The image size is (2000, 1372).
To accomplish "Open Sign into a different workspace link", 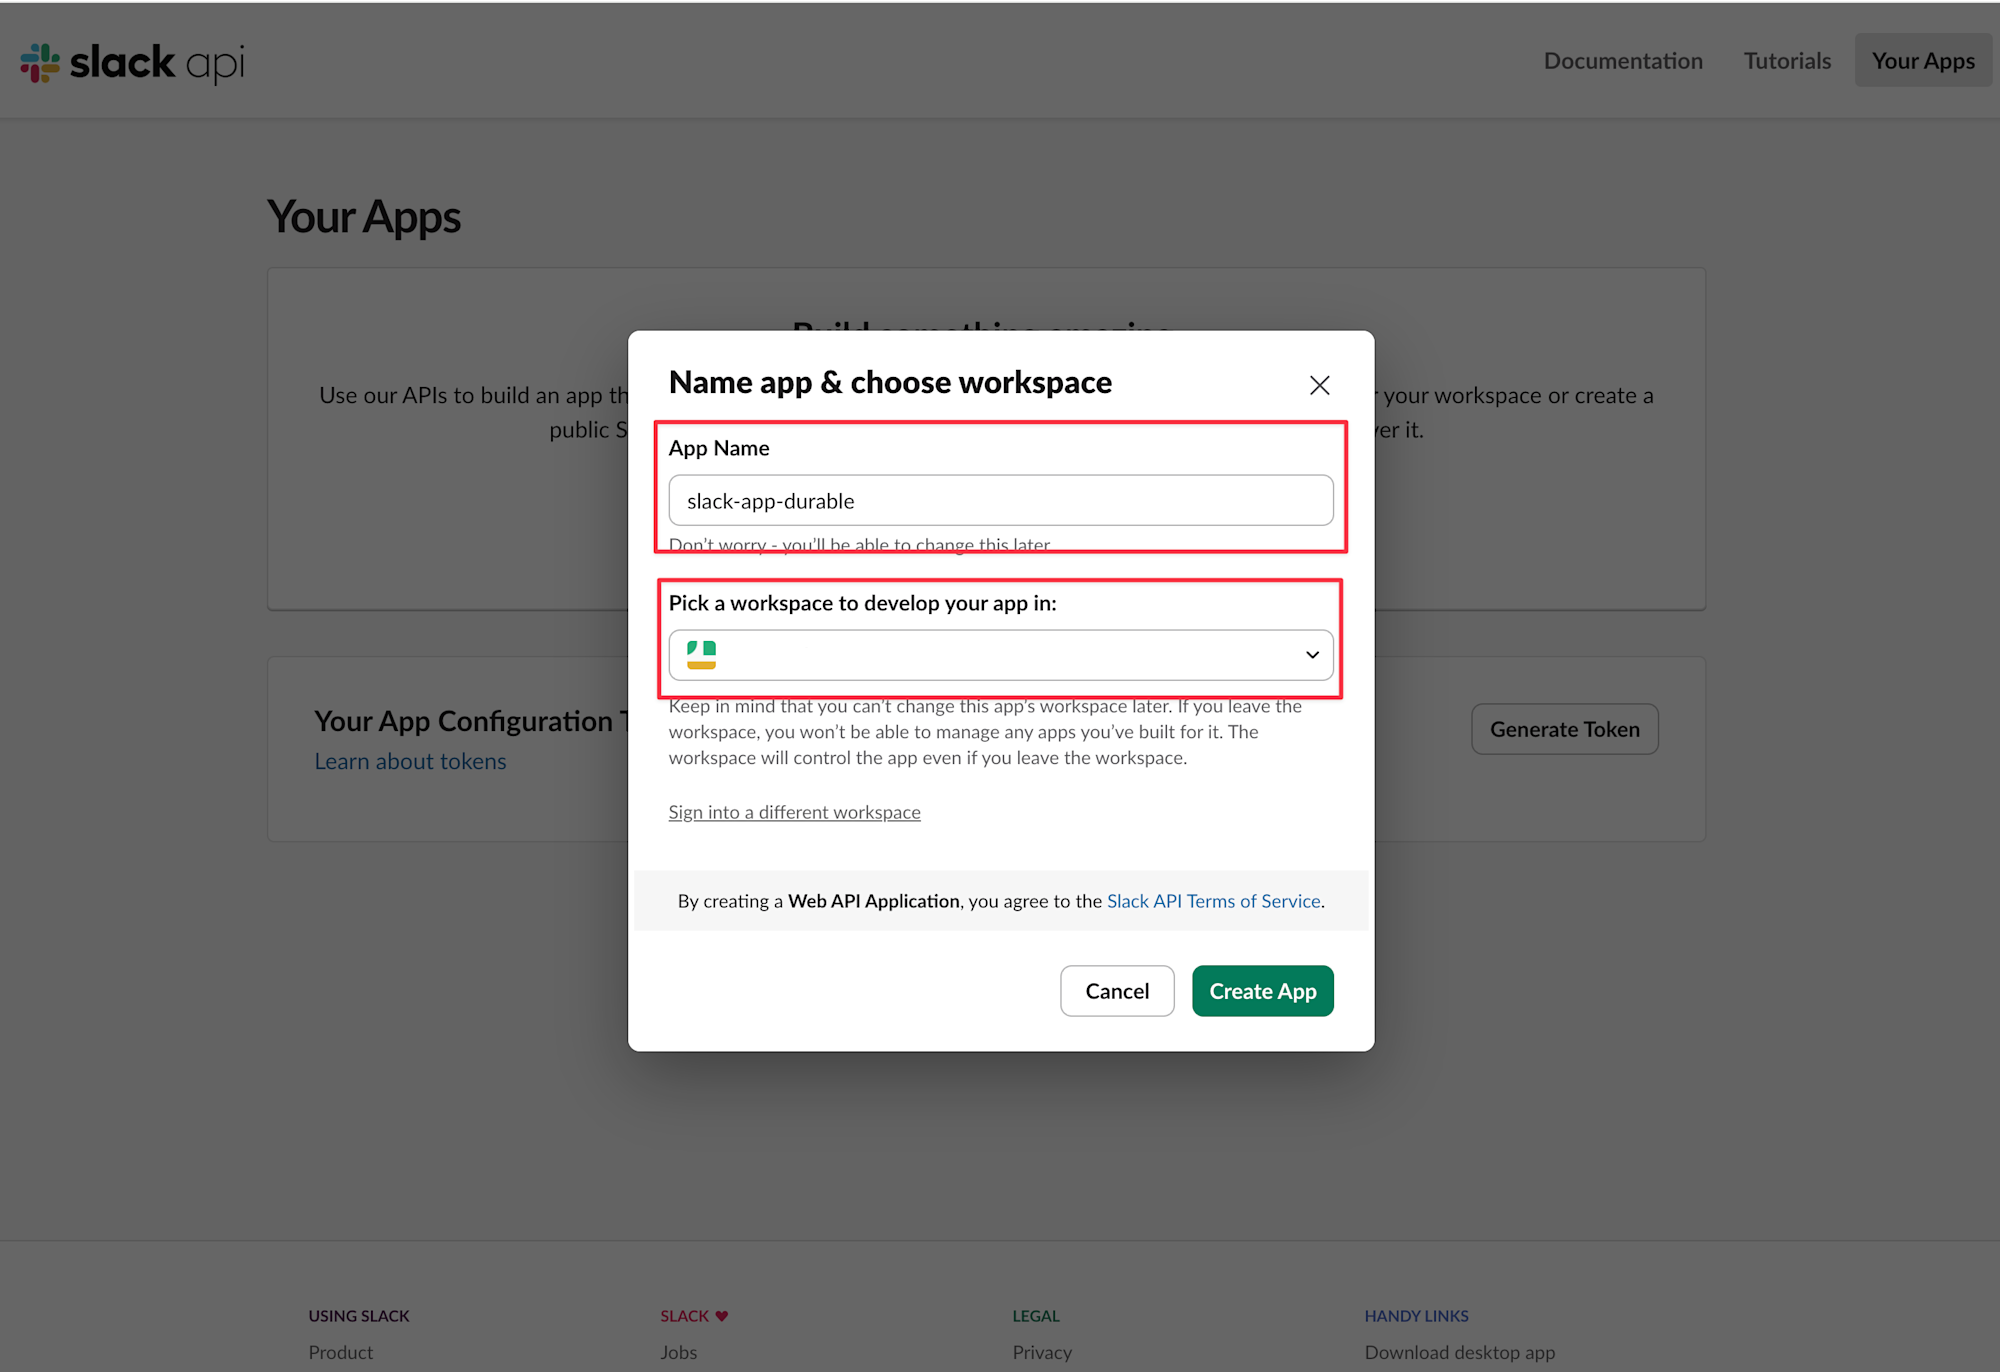I will point(794,812).
